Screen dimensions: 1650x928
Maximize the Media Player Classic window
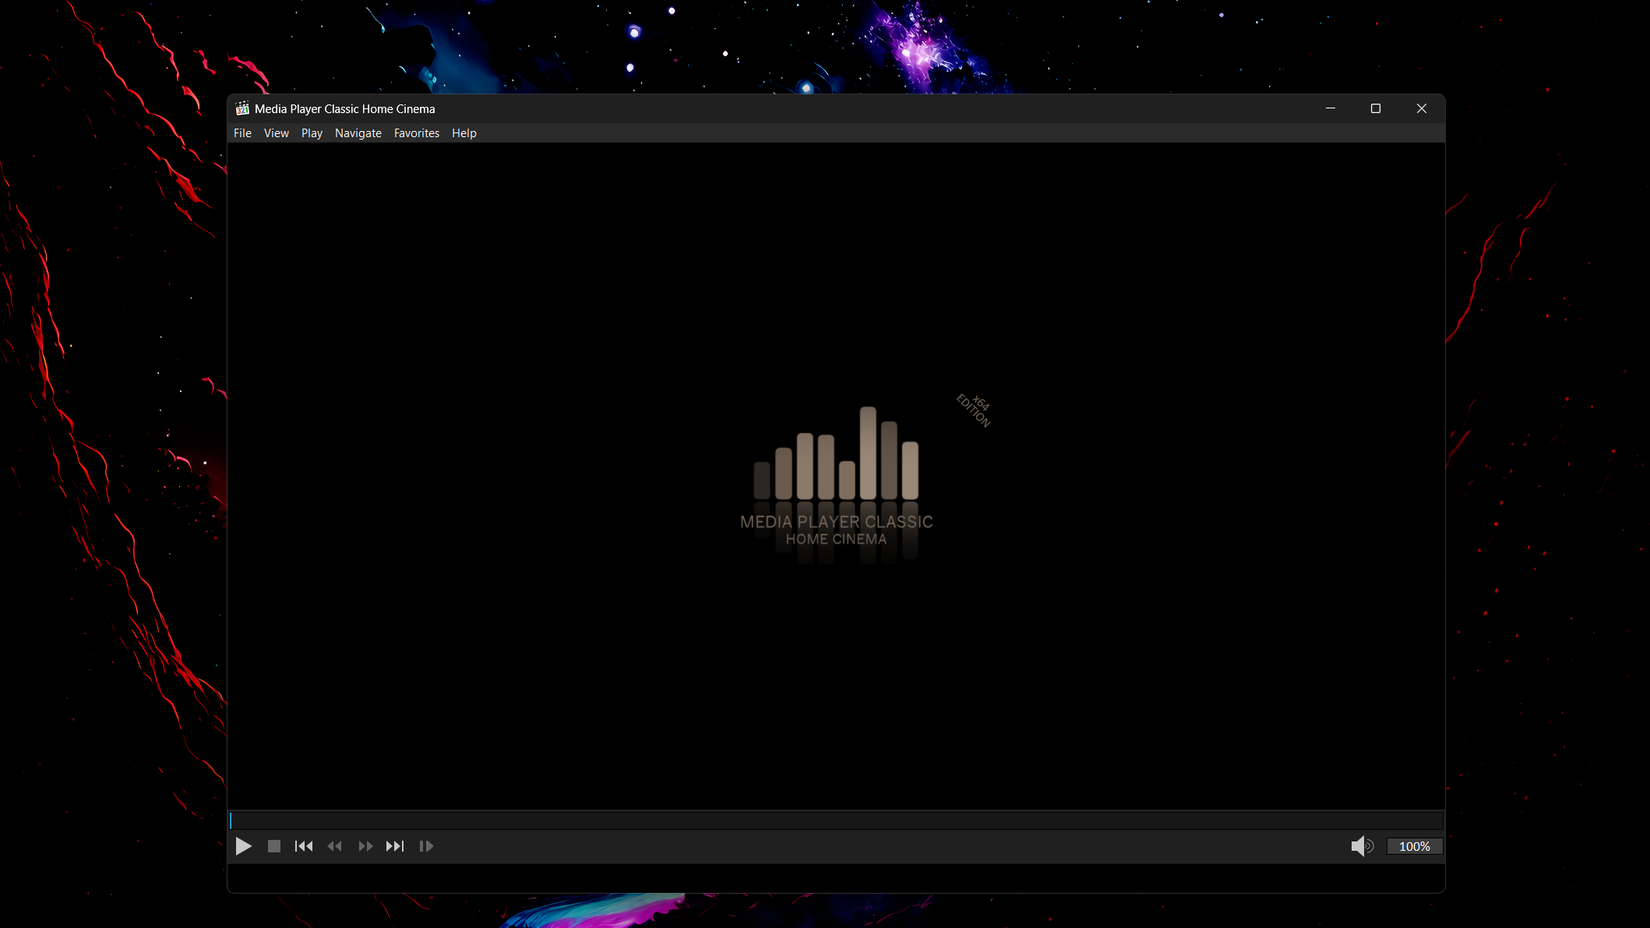click(1376, 108)
